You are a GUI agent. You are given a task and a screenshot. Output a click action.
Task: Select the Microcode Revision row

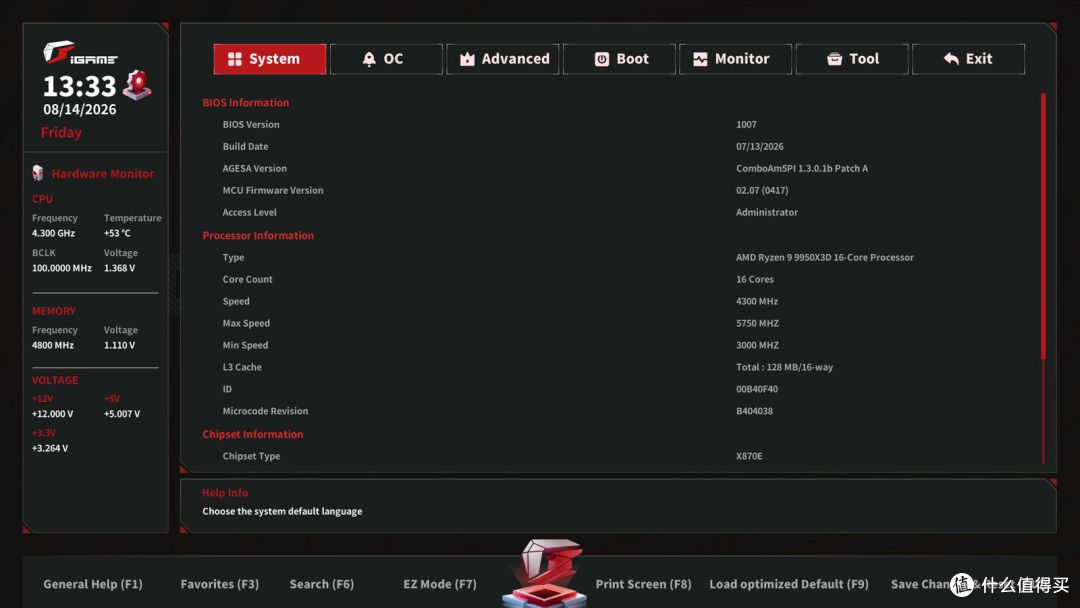click(x=618, y=411)
